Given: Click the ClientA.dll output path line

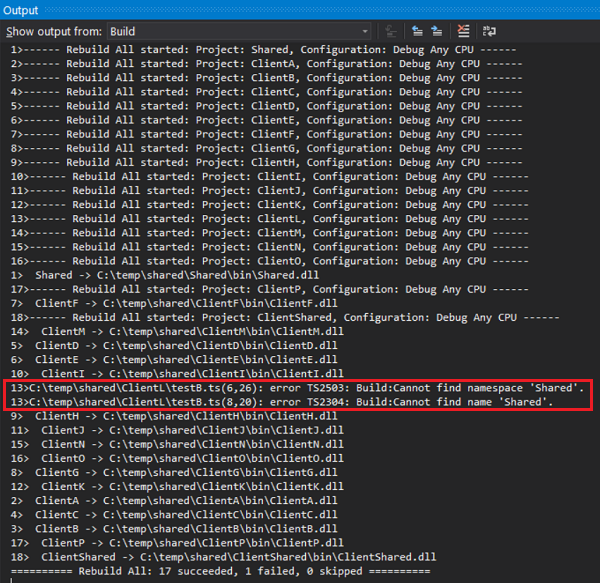Looking at the screenshot, I should point(174,501).
